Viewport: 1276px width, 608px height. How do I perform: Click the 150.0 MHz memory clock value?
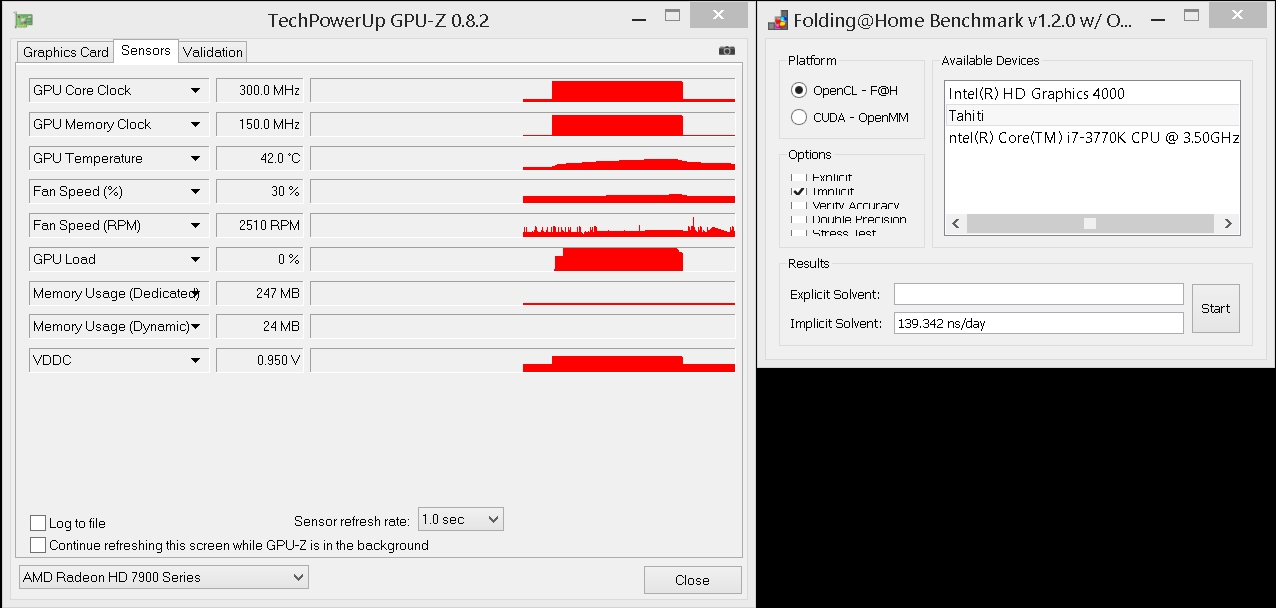click(x=259, y=124)
